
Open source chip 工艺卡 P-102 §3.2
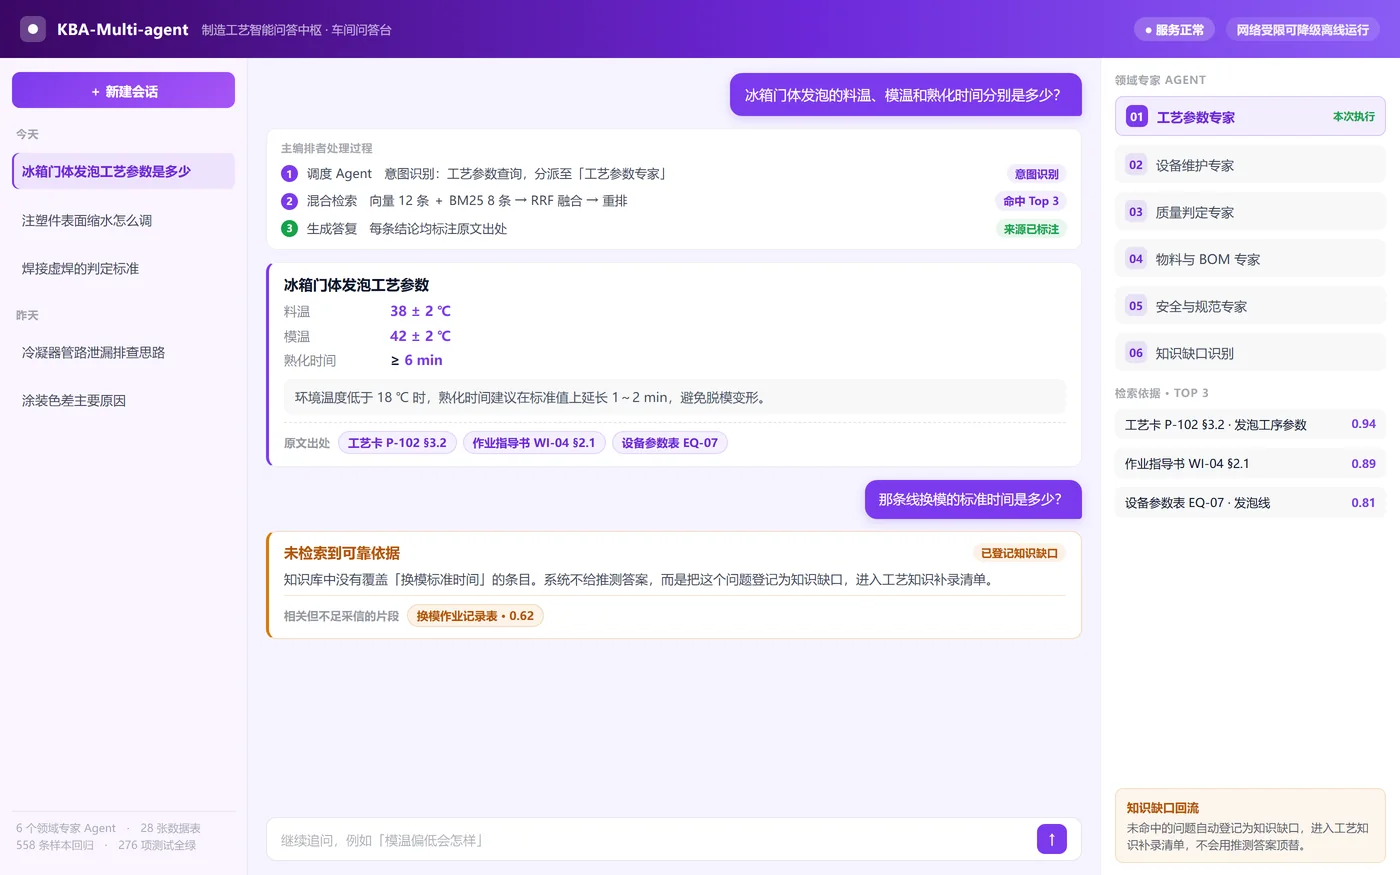[x=397, y=443]
